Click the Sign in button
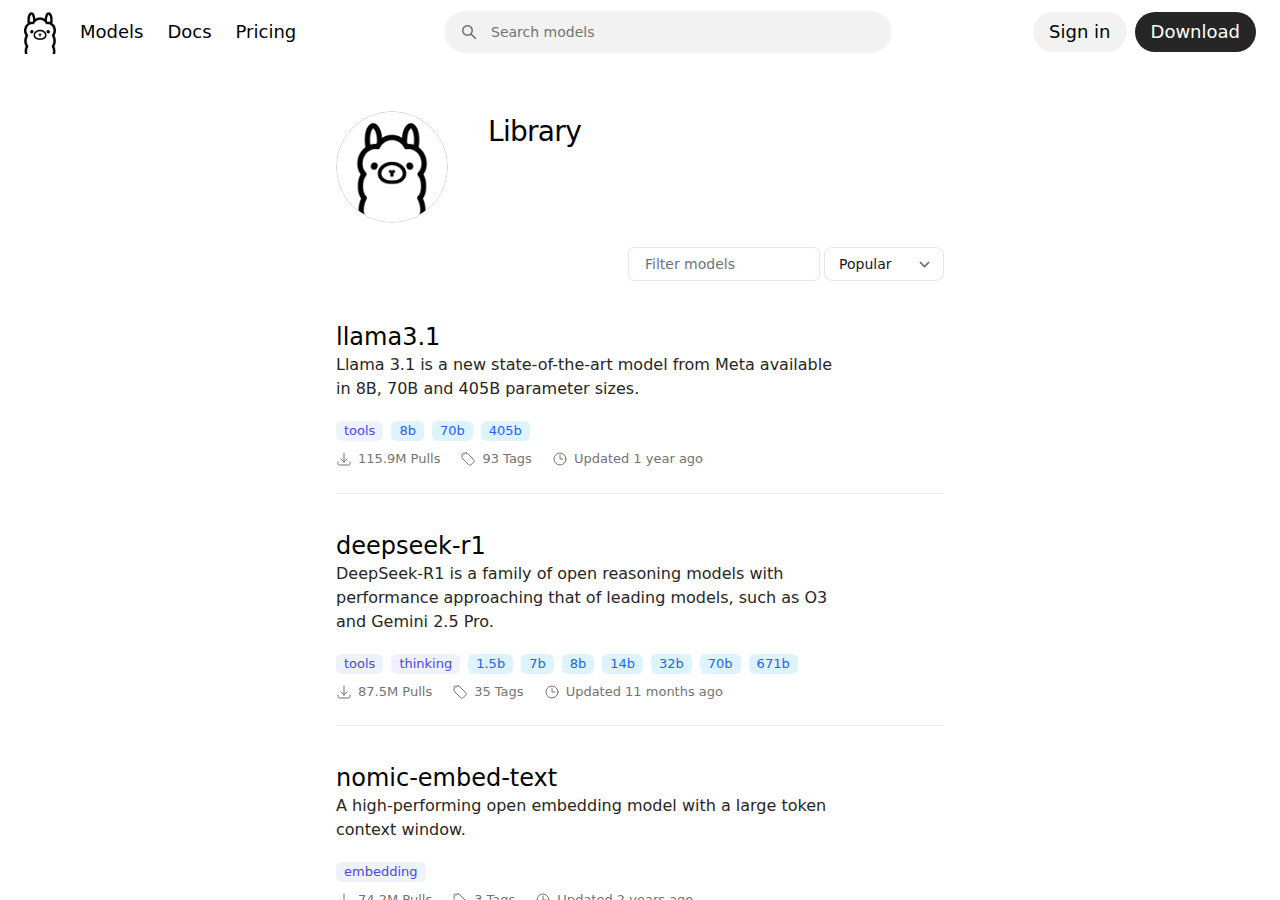This screenshot has width=1280, height=900. click(x=1080, y=32)
